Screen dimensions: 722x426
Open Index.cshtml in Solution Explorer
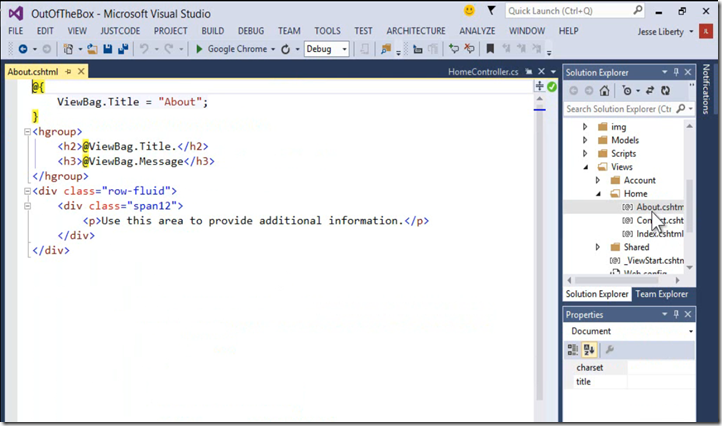(660, 234)
